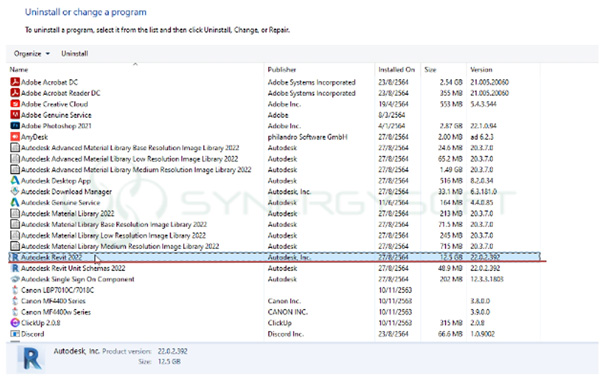Click the Autodesk Desktop App icon
600x378 pixels.
[x=15, y=181]
